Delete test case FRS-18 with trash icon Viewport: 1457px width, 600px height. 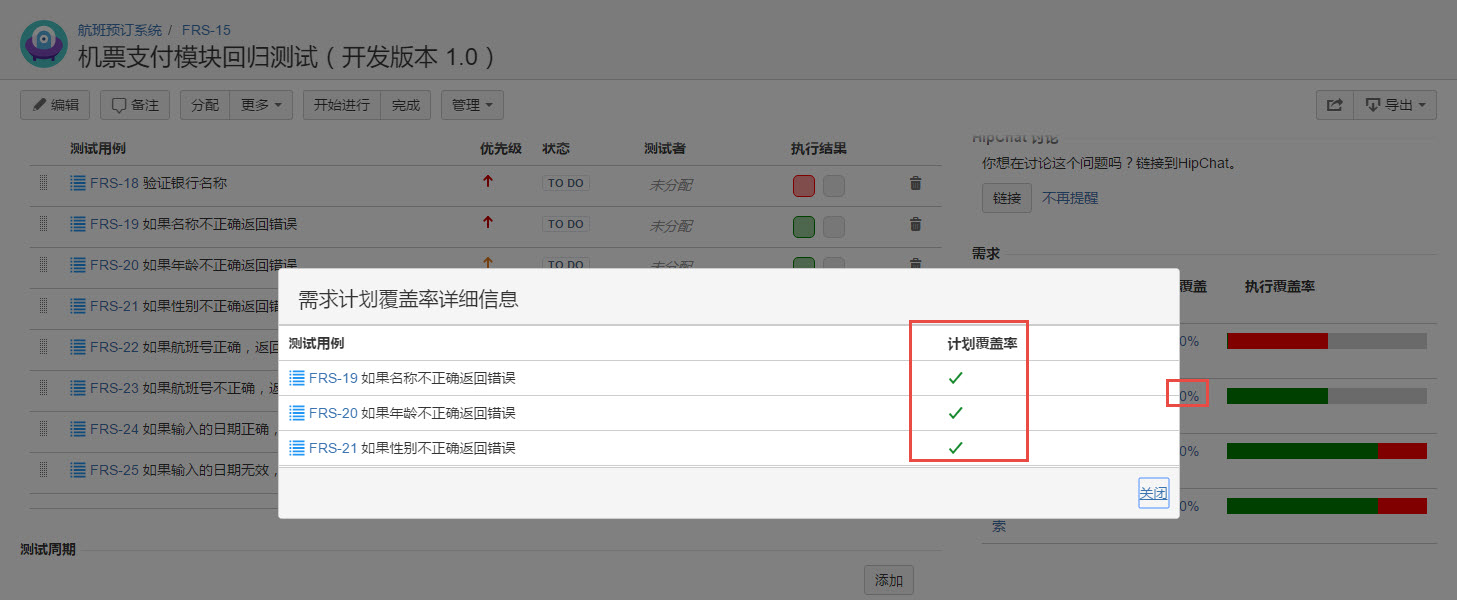915,183
